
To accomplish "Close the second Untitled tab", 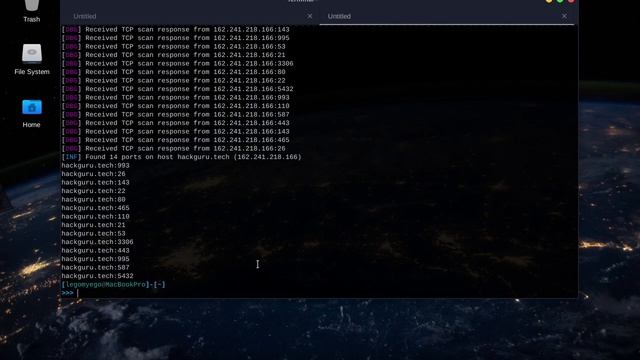I will click(564, 16).
